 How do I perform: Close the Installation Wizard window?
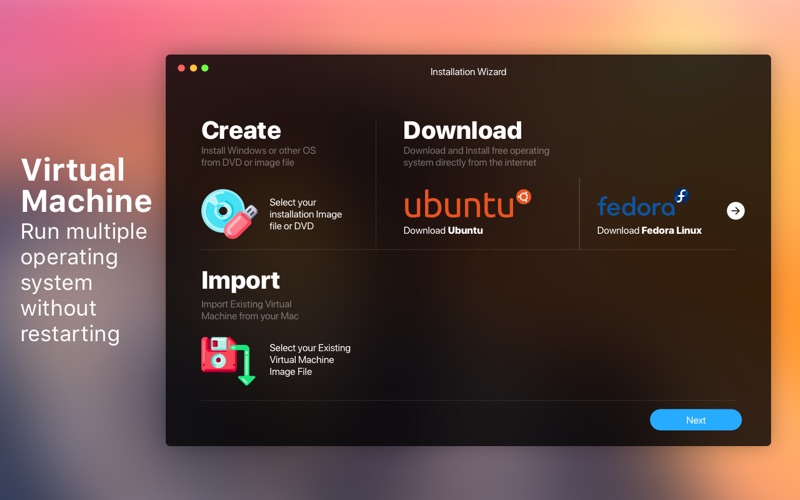coord(181,68)
